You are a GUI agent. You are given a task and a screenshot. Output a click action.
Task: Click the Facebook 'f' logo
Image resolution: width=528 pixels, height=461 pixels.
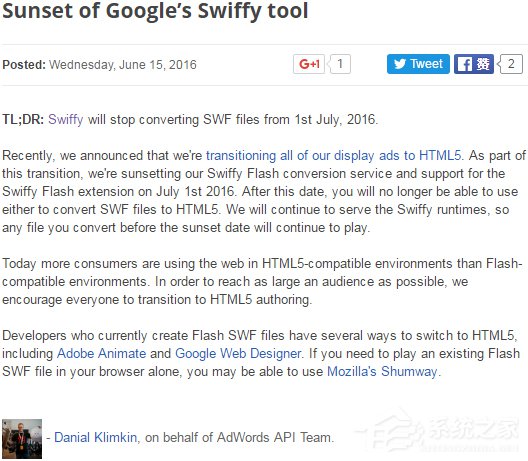465,64
